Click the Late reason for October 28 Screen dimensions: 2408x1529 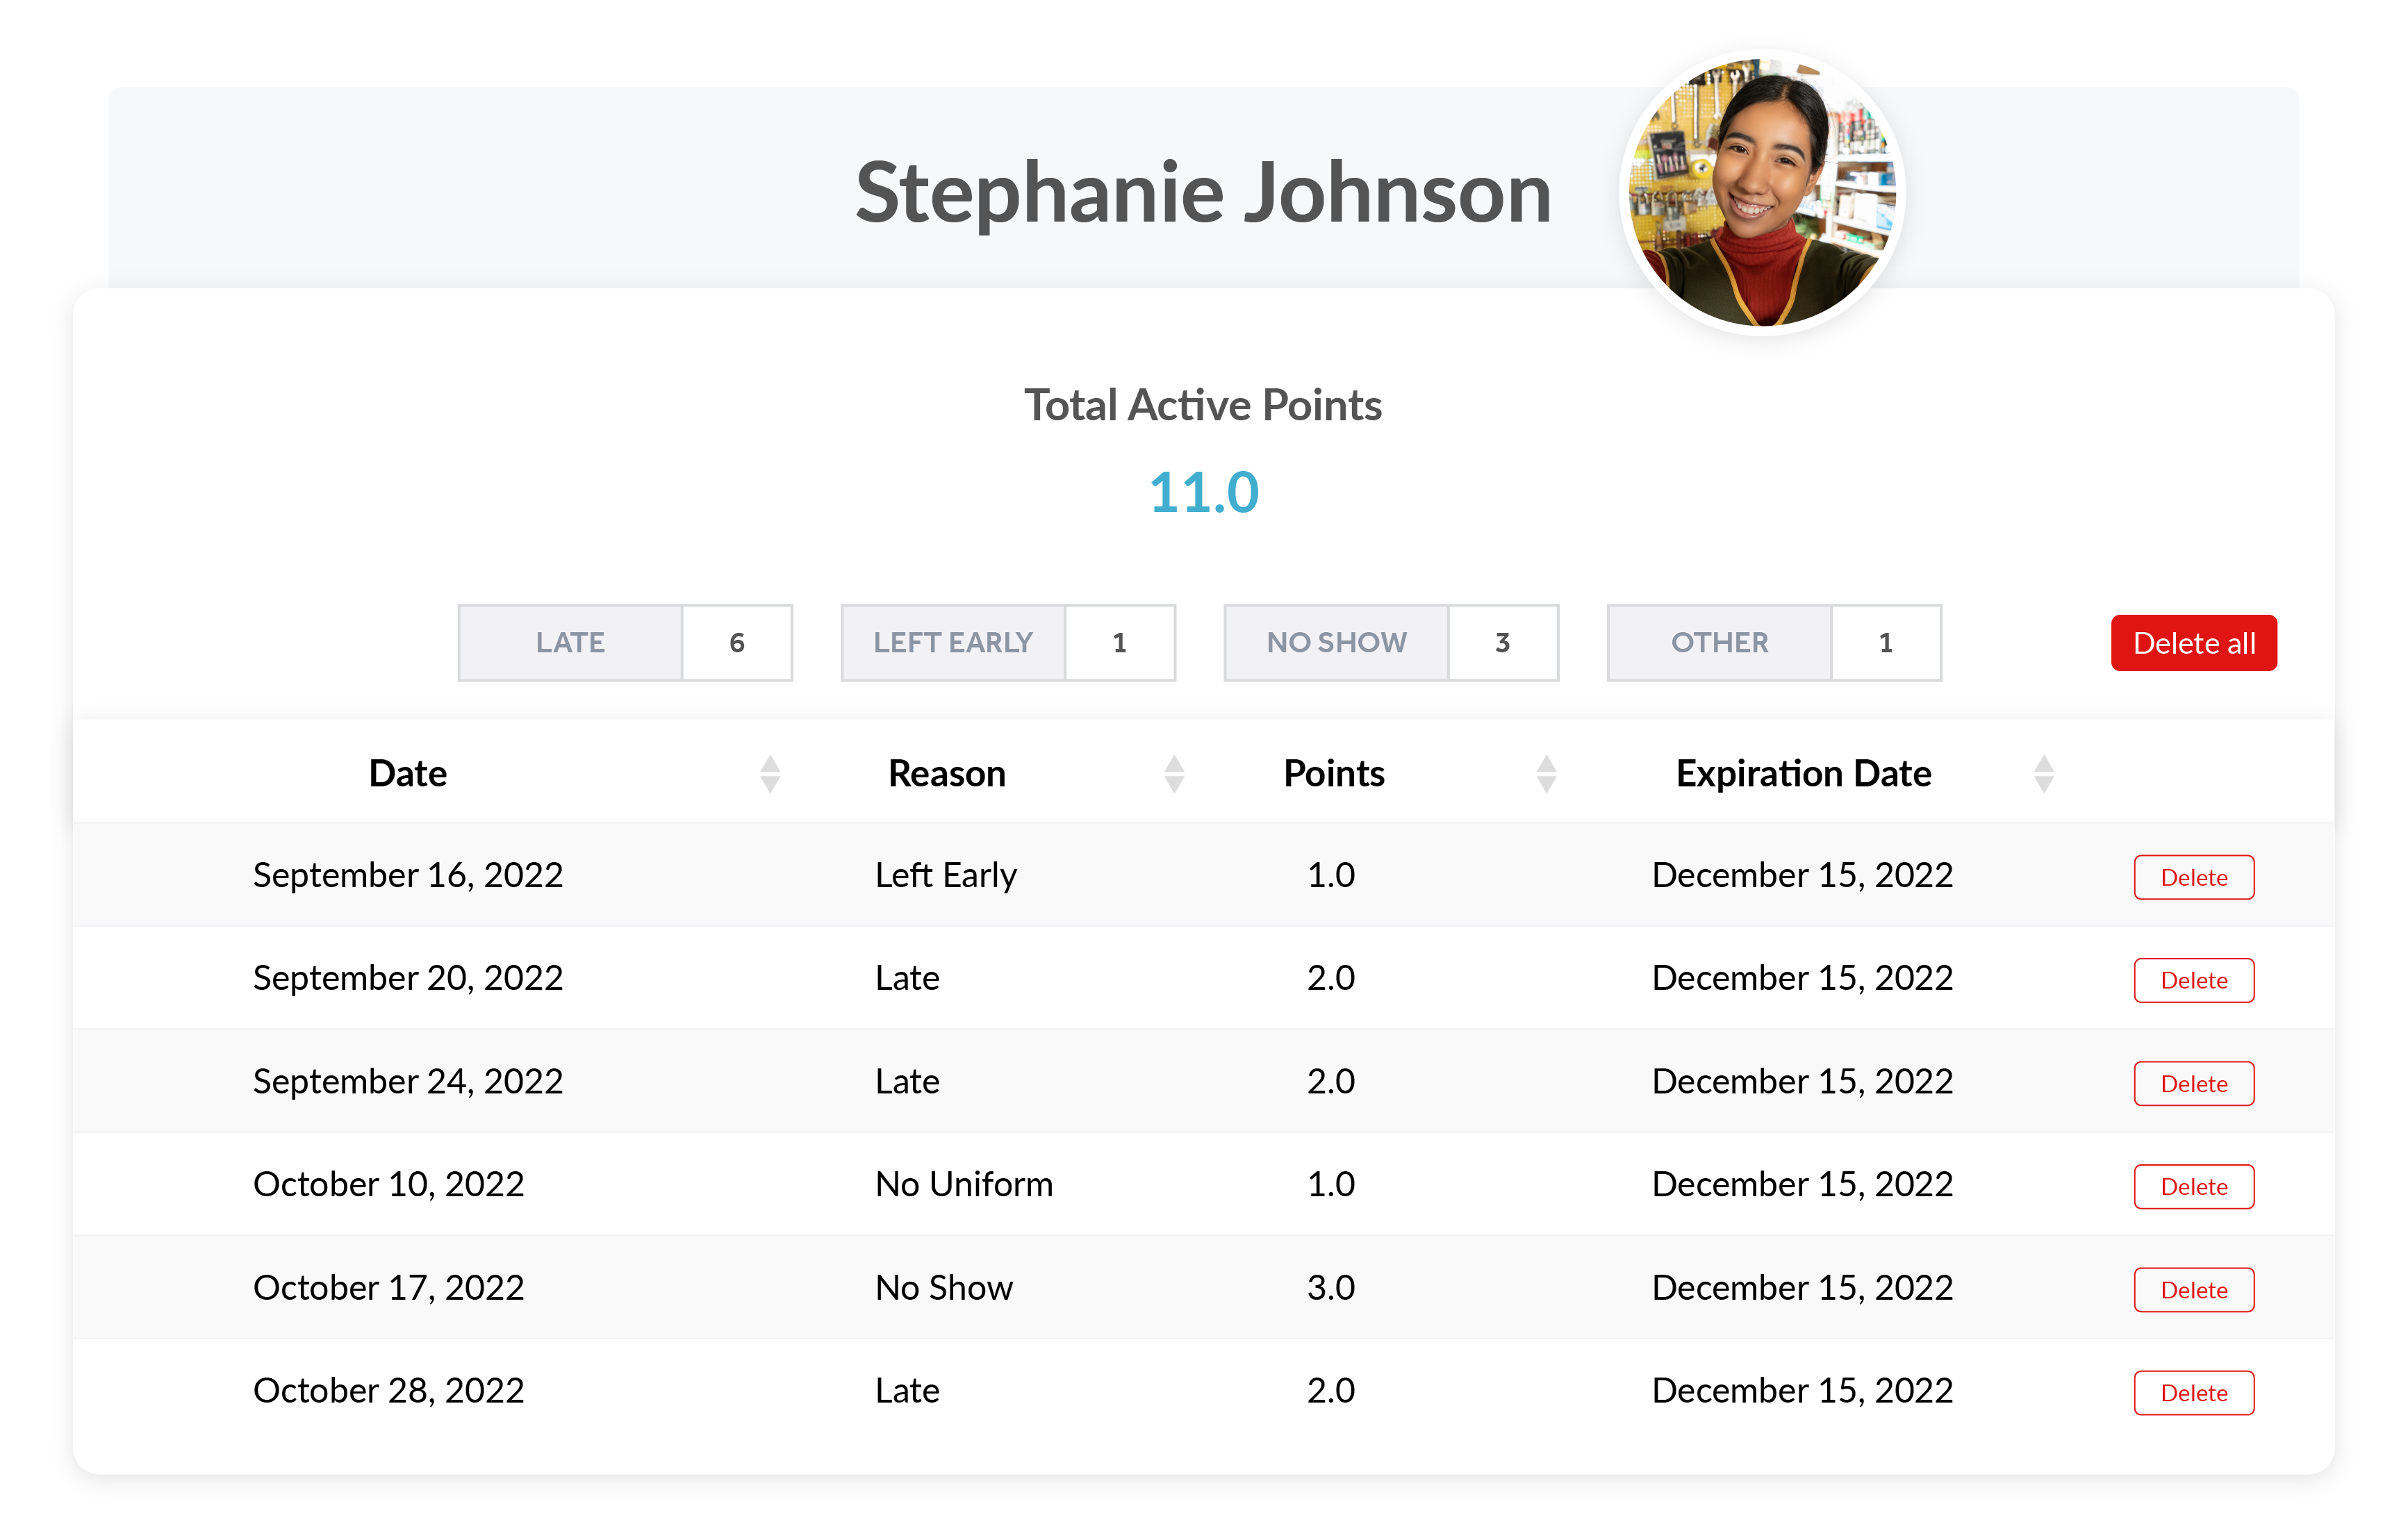[907, 1391]
